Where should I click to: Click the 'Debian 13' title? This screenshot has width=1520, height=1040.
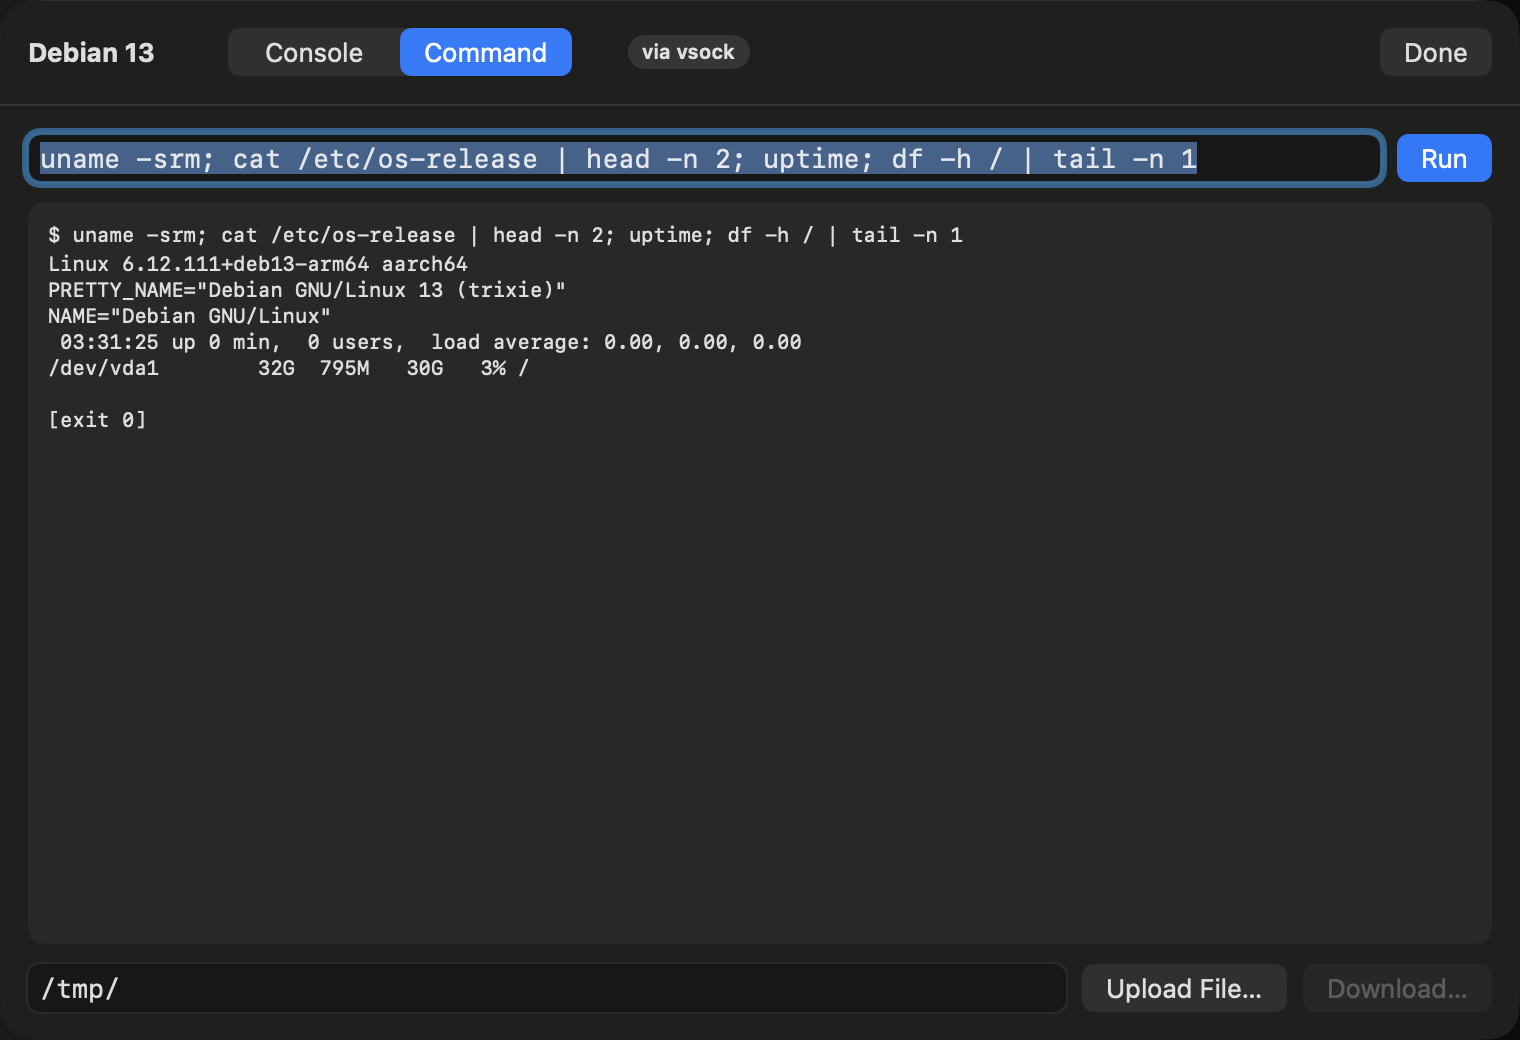click(x=91, y=53)
